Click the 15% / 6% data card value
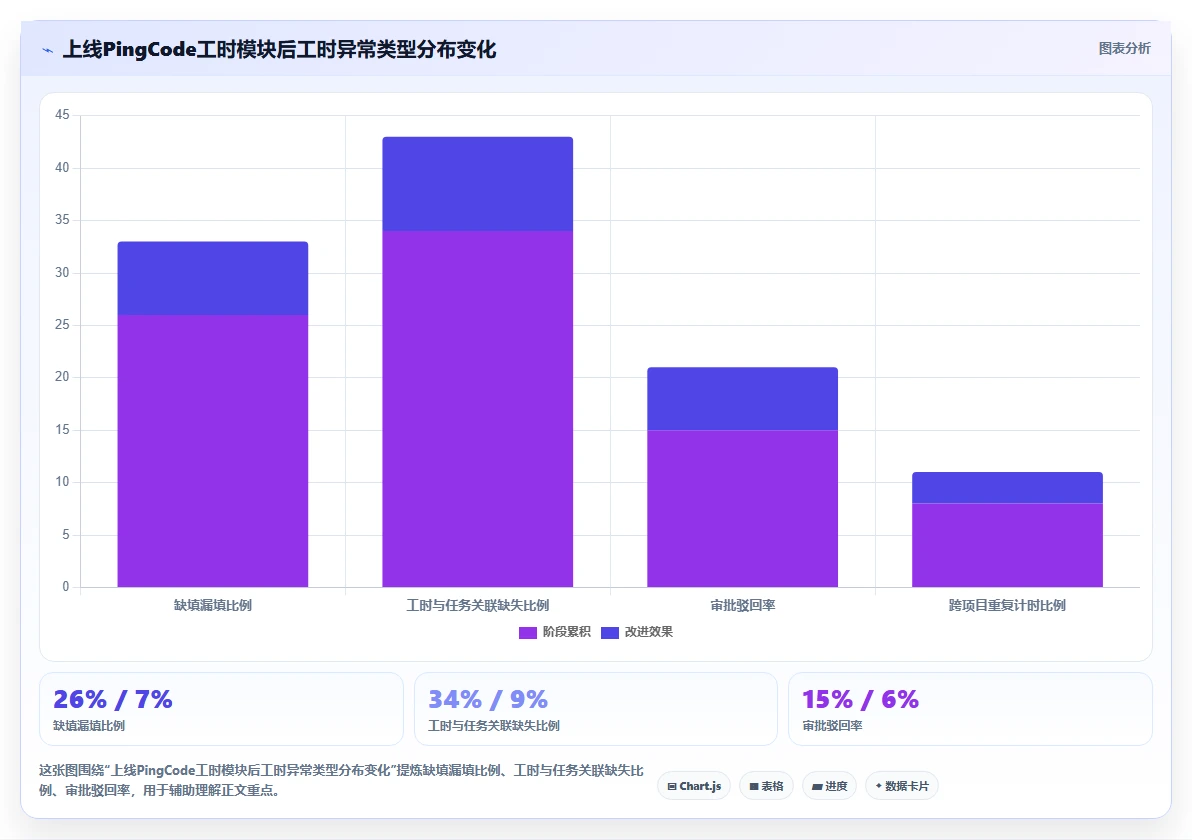 coord(861,699)
